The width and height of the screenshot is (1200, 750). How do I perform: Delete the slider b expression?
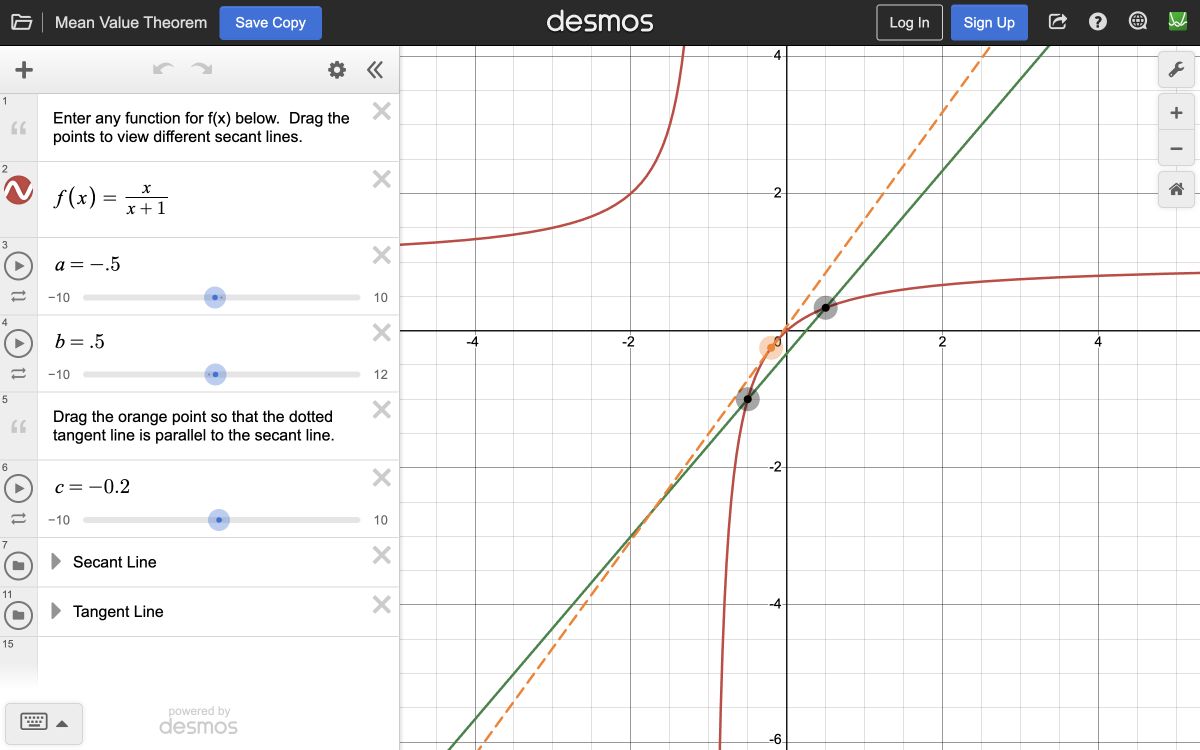coord(381,332)
